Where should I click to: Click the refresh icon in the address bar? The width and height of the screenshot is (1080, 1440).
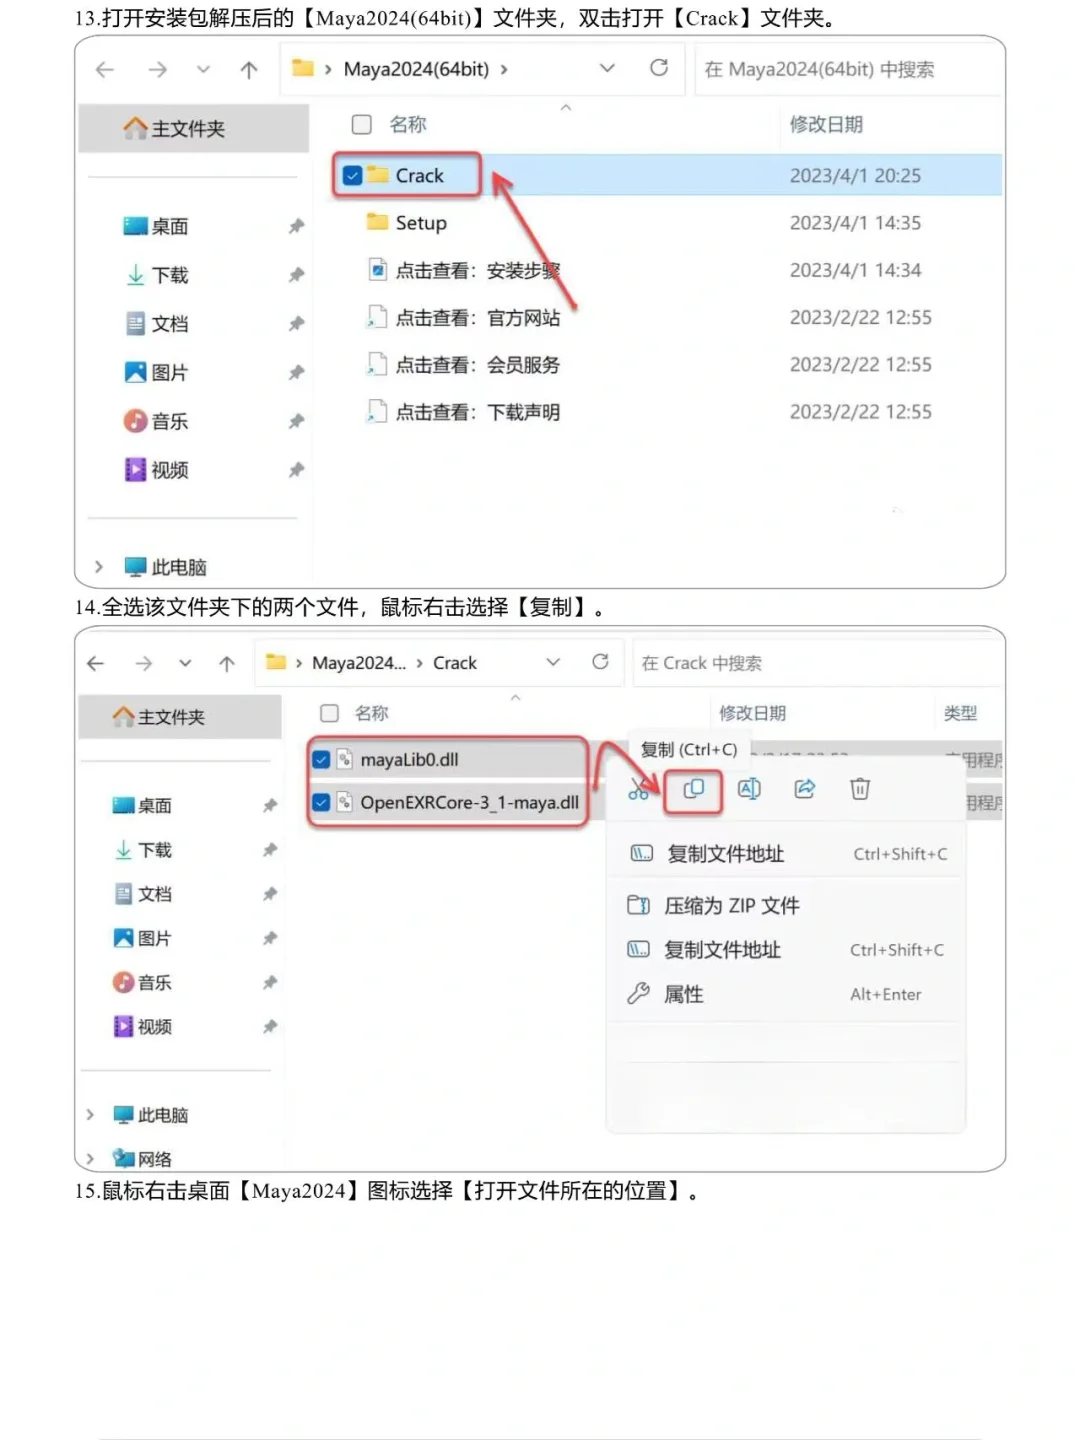(659, 69)
